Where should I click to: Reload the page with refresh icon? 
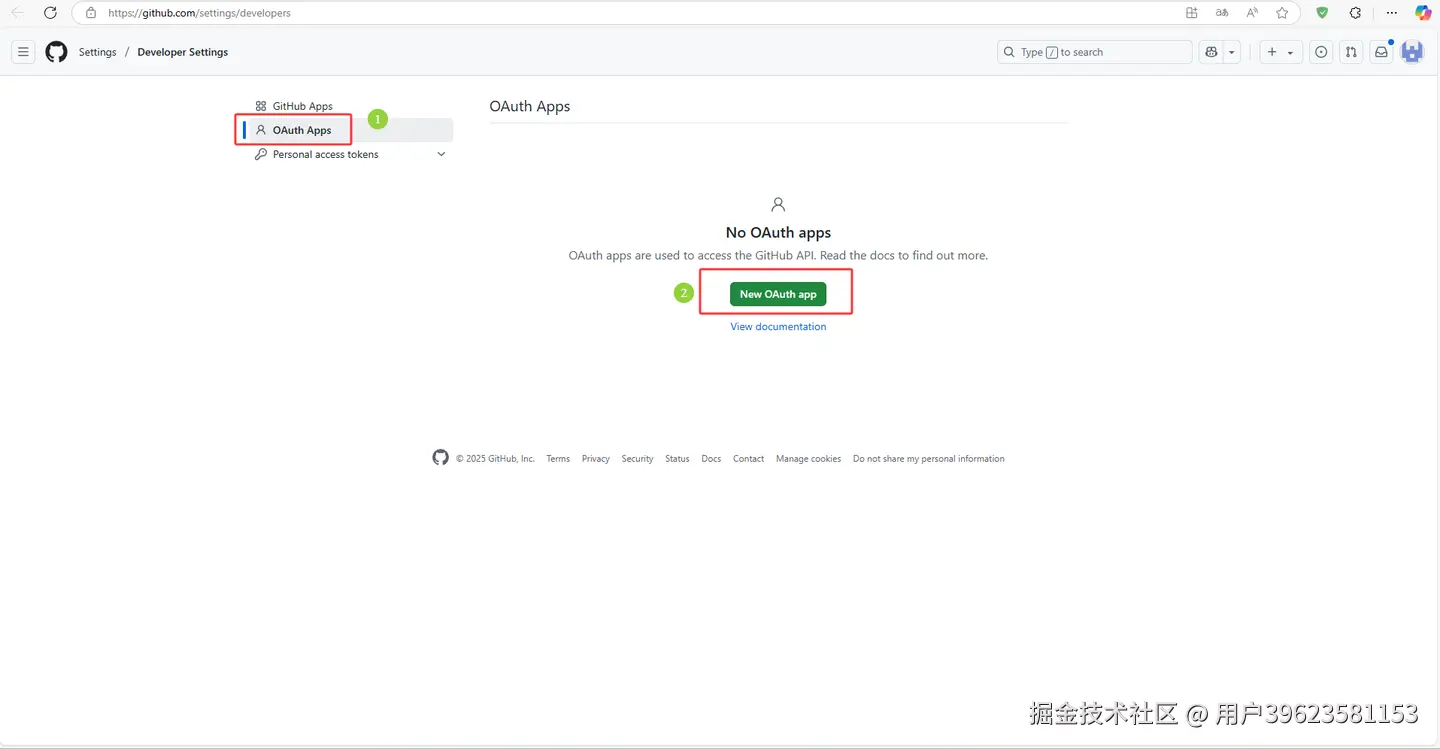coord(50,13)
